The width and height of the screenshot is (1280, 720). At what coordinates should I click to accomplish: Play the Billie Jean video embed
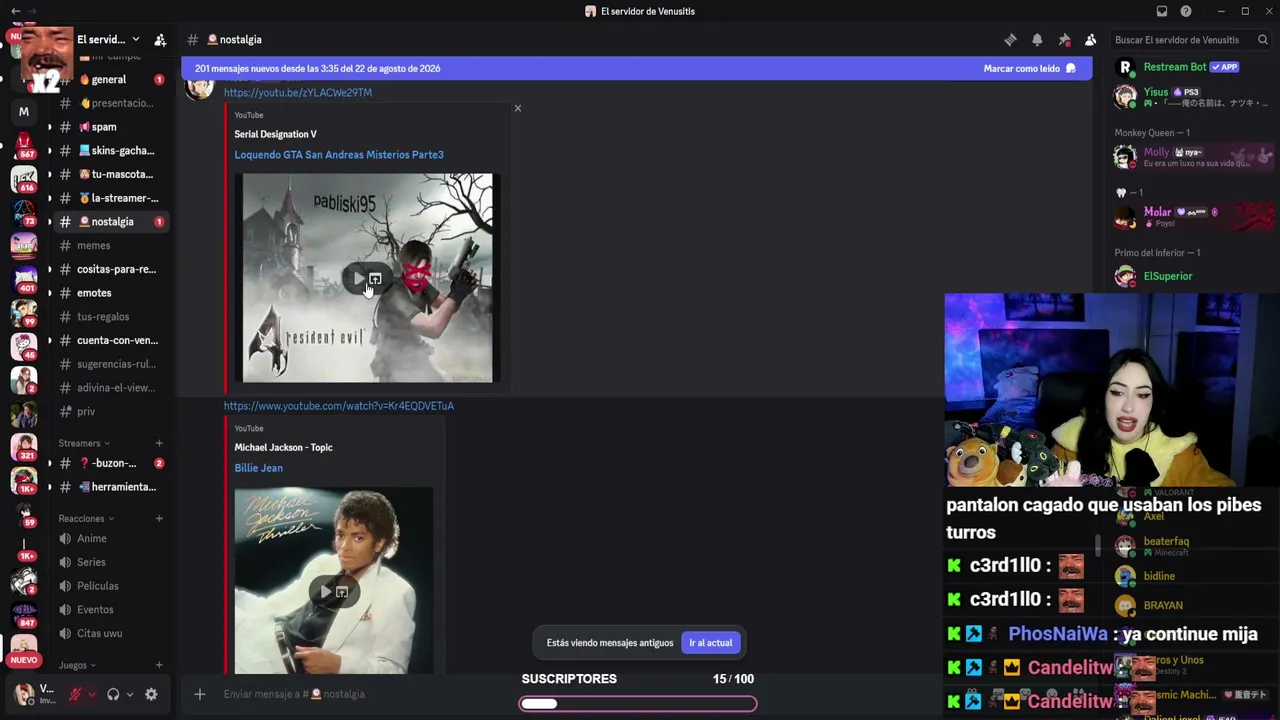pyautogui.click(x=324, y=592)
